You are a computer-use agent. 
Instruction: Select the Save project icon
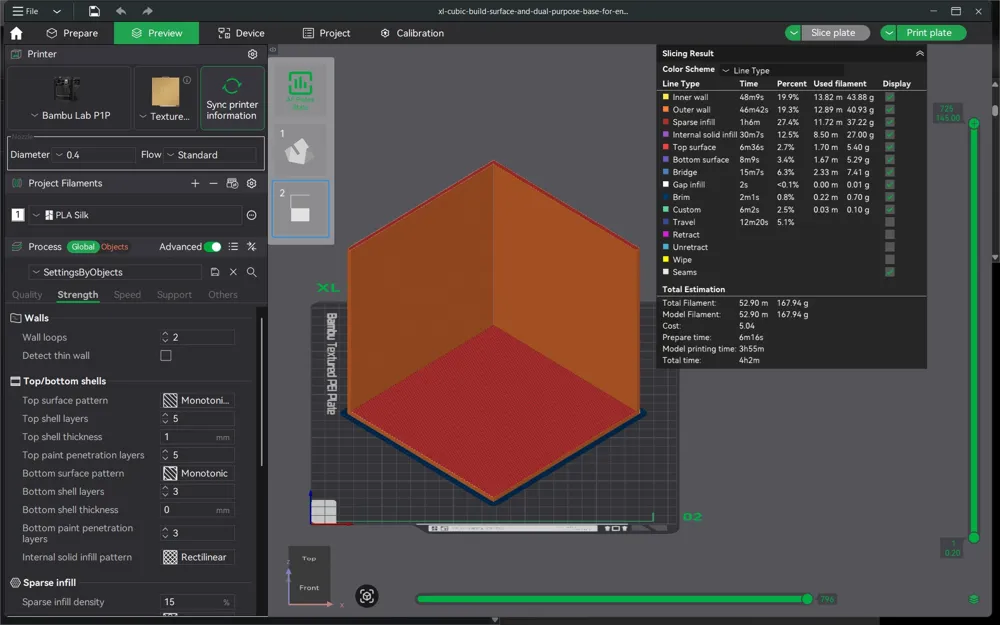[x=92, y=10]
